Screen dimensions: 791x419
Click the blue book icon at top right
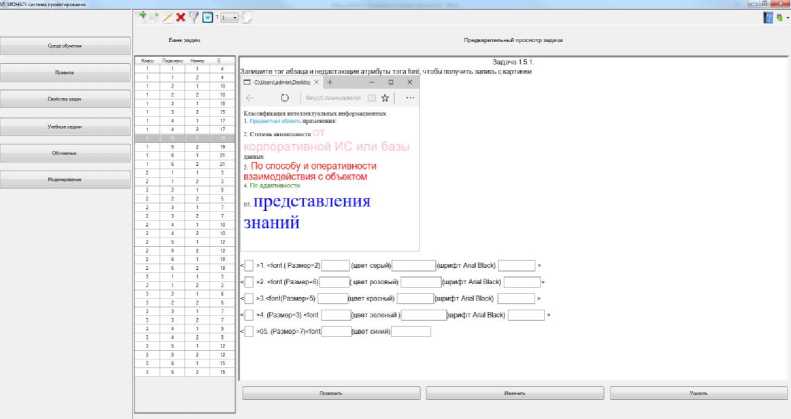(x=768, y=17)
